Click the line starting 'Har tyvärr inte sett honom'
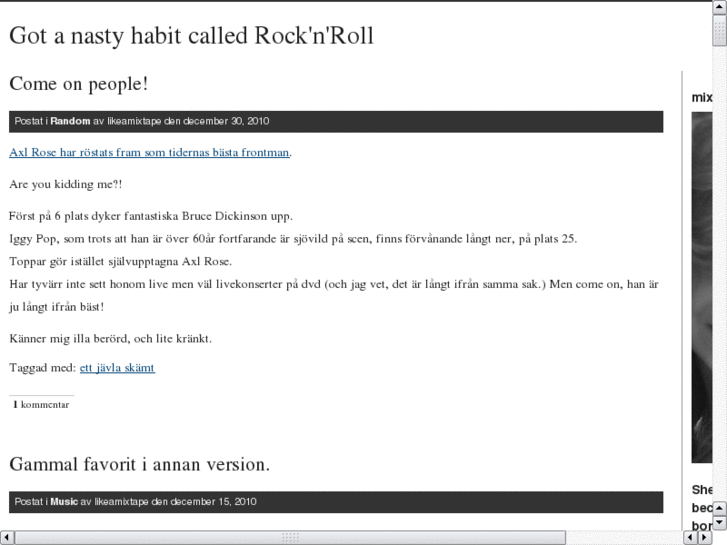 (334, 284)
